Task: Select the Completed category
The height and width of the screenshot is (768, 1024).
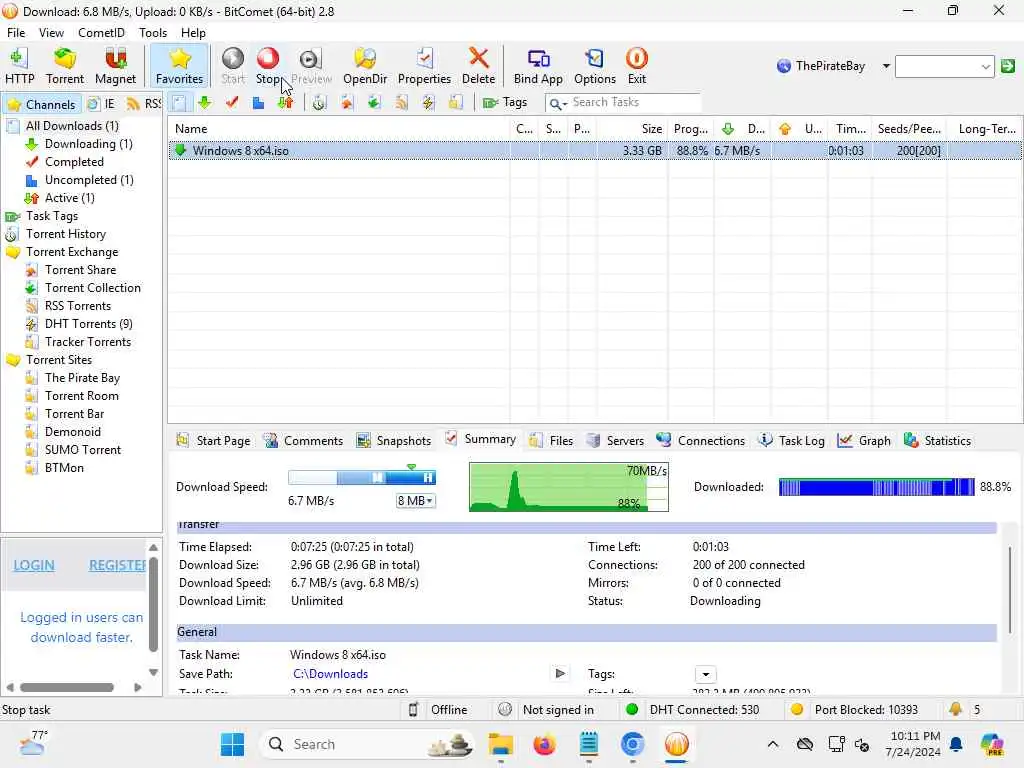Action: [x=74, y=162]
